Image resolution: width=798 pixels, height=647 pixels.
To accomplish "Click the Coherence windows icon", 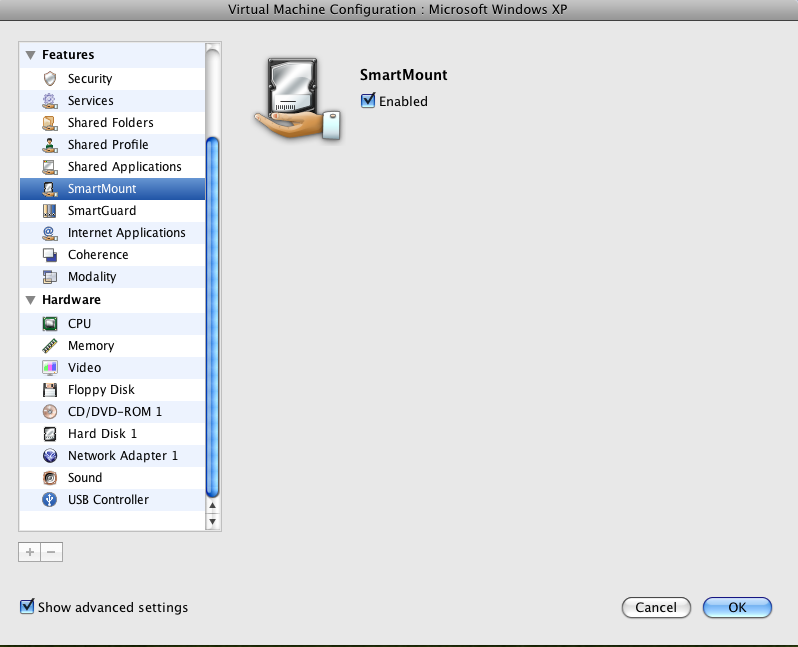I will tap(50, 255).
